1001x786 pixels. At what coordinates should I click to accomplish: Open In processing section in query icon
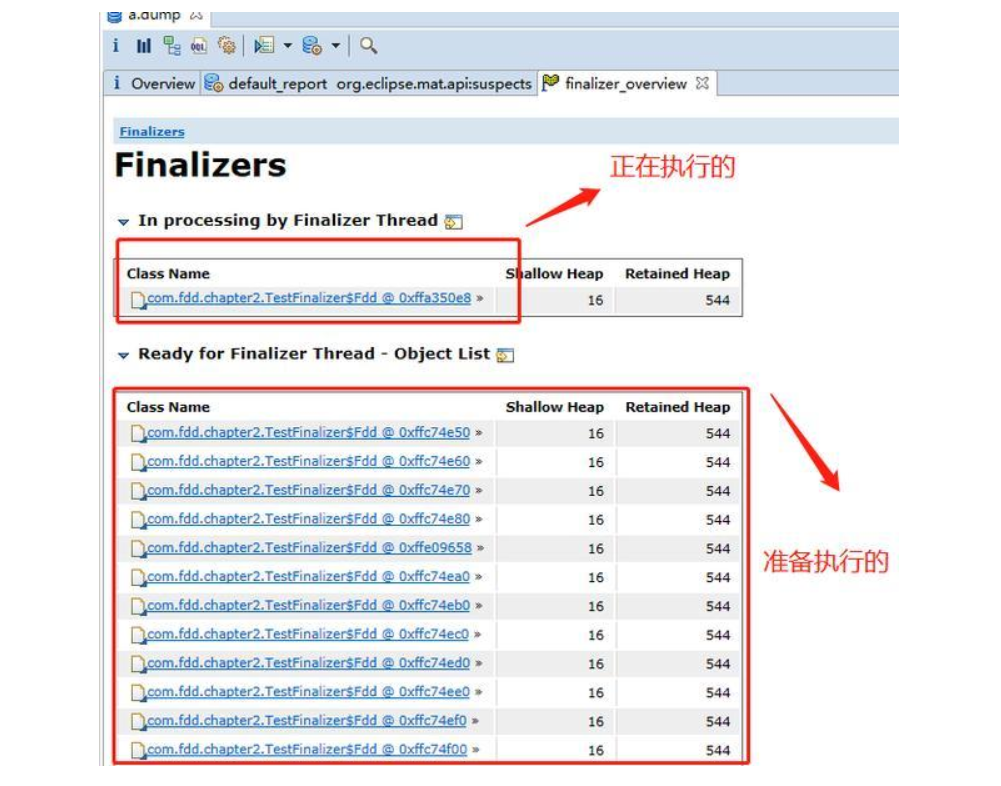(453, 222)
